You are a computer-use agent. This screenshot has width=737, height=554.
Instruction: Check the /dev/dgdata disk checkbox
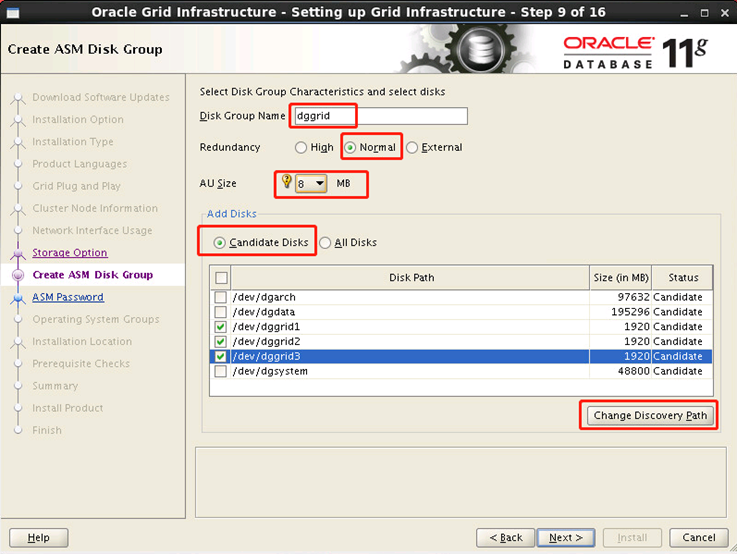click(x=220, y=312)
